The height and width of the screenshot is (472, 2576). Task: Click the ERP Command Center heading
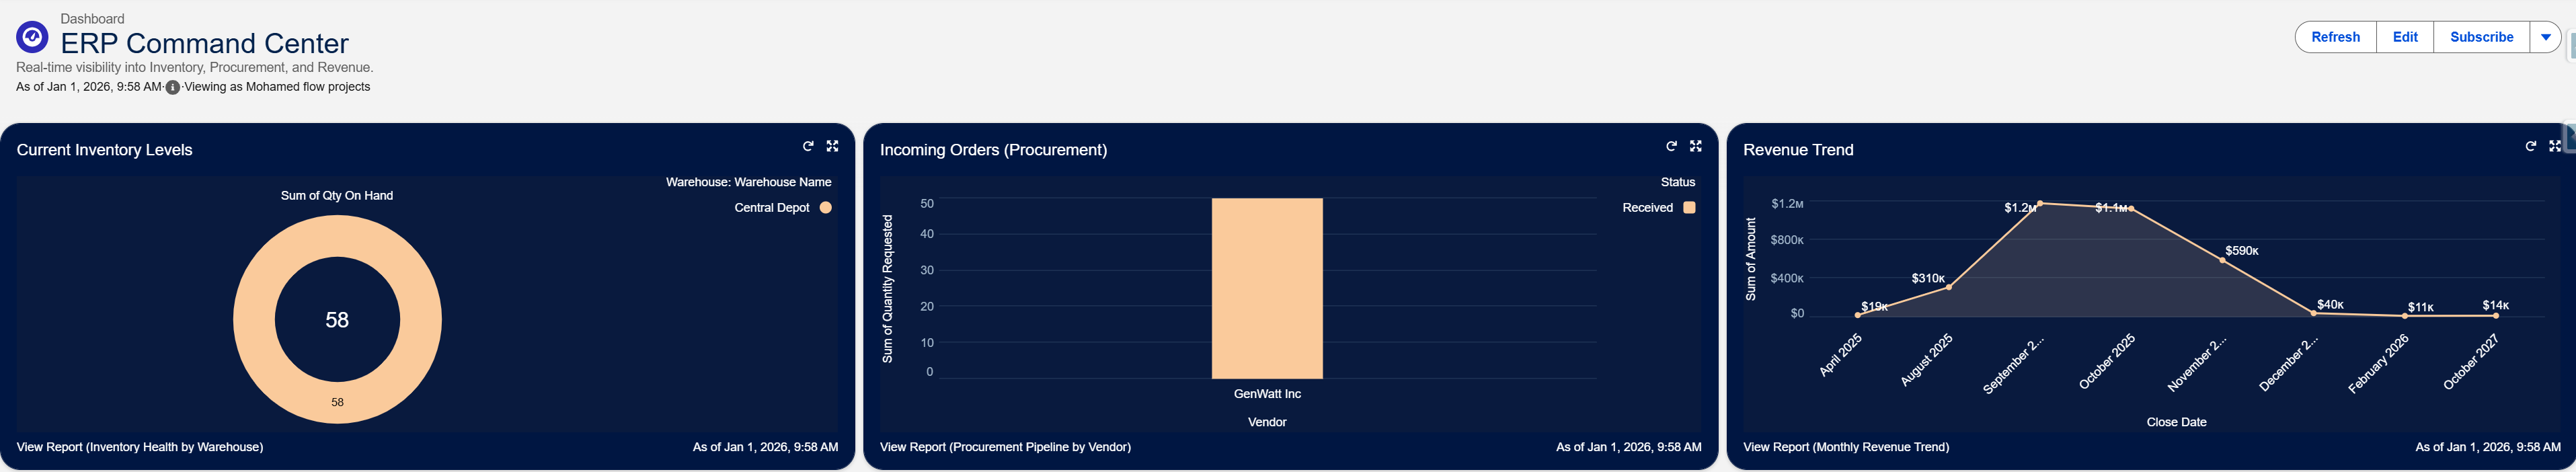205,43
